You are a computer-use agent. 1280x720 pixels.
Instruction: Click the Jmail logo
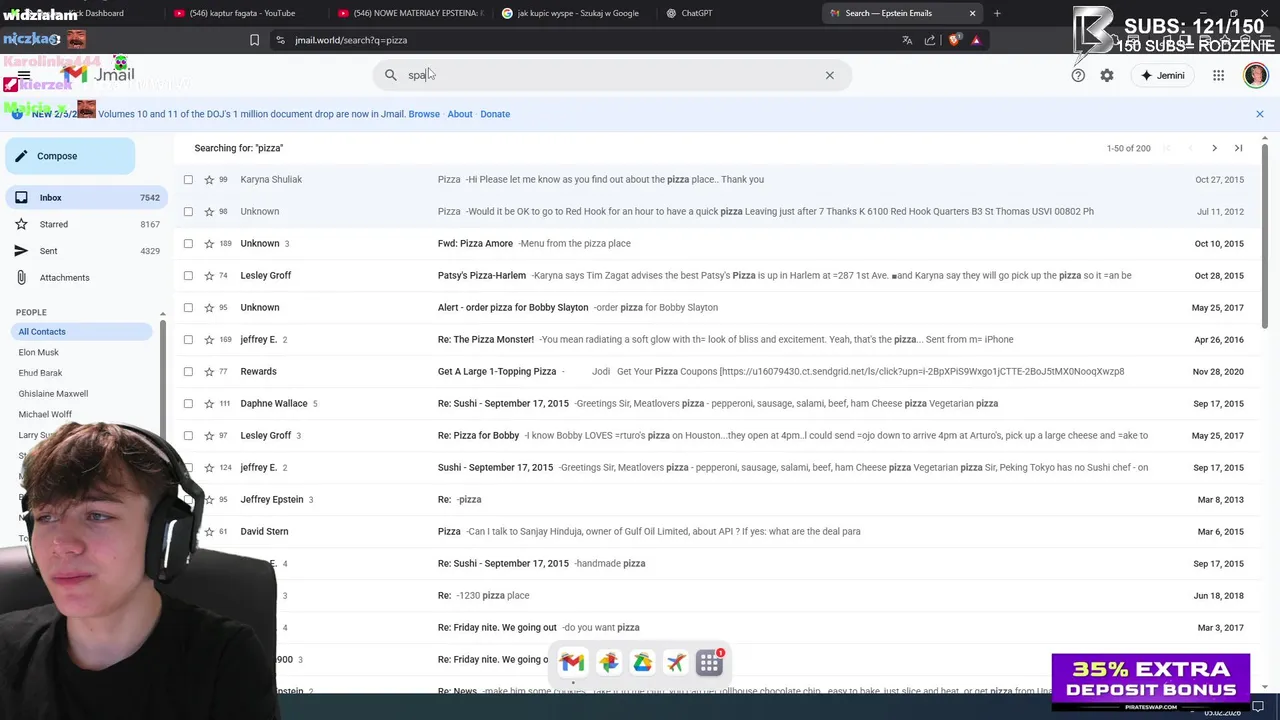(98, 75)
